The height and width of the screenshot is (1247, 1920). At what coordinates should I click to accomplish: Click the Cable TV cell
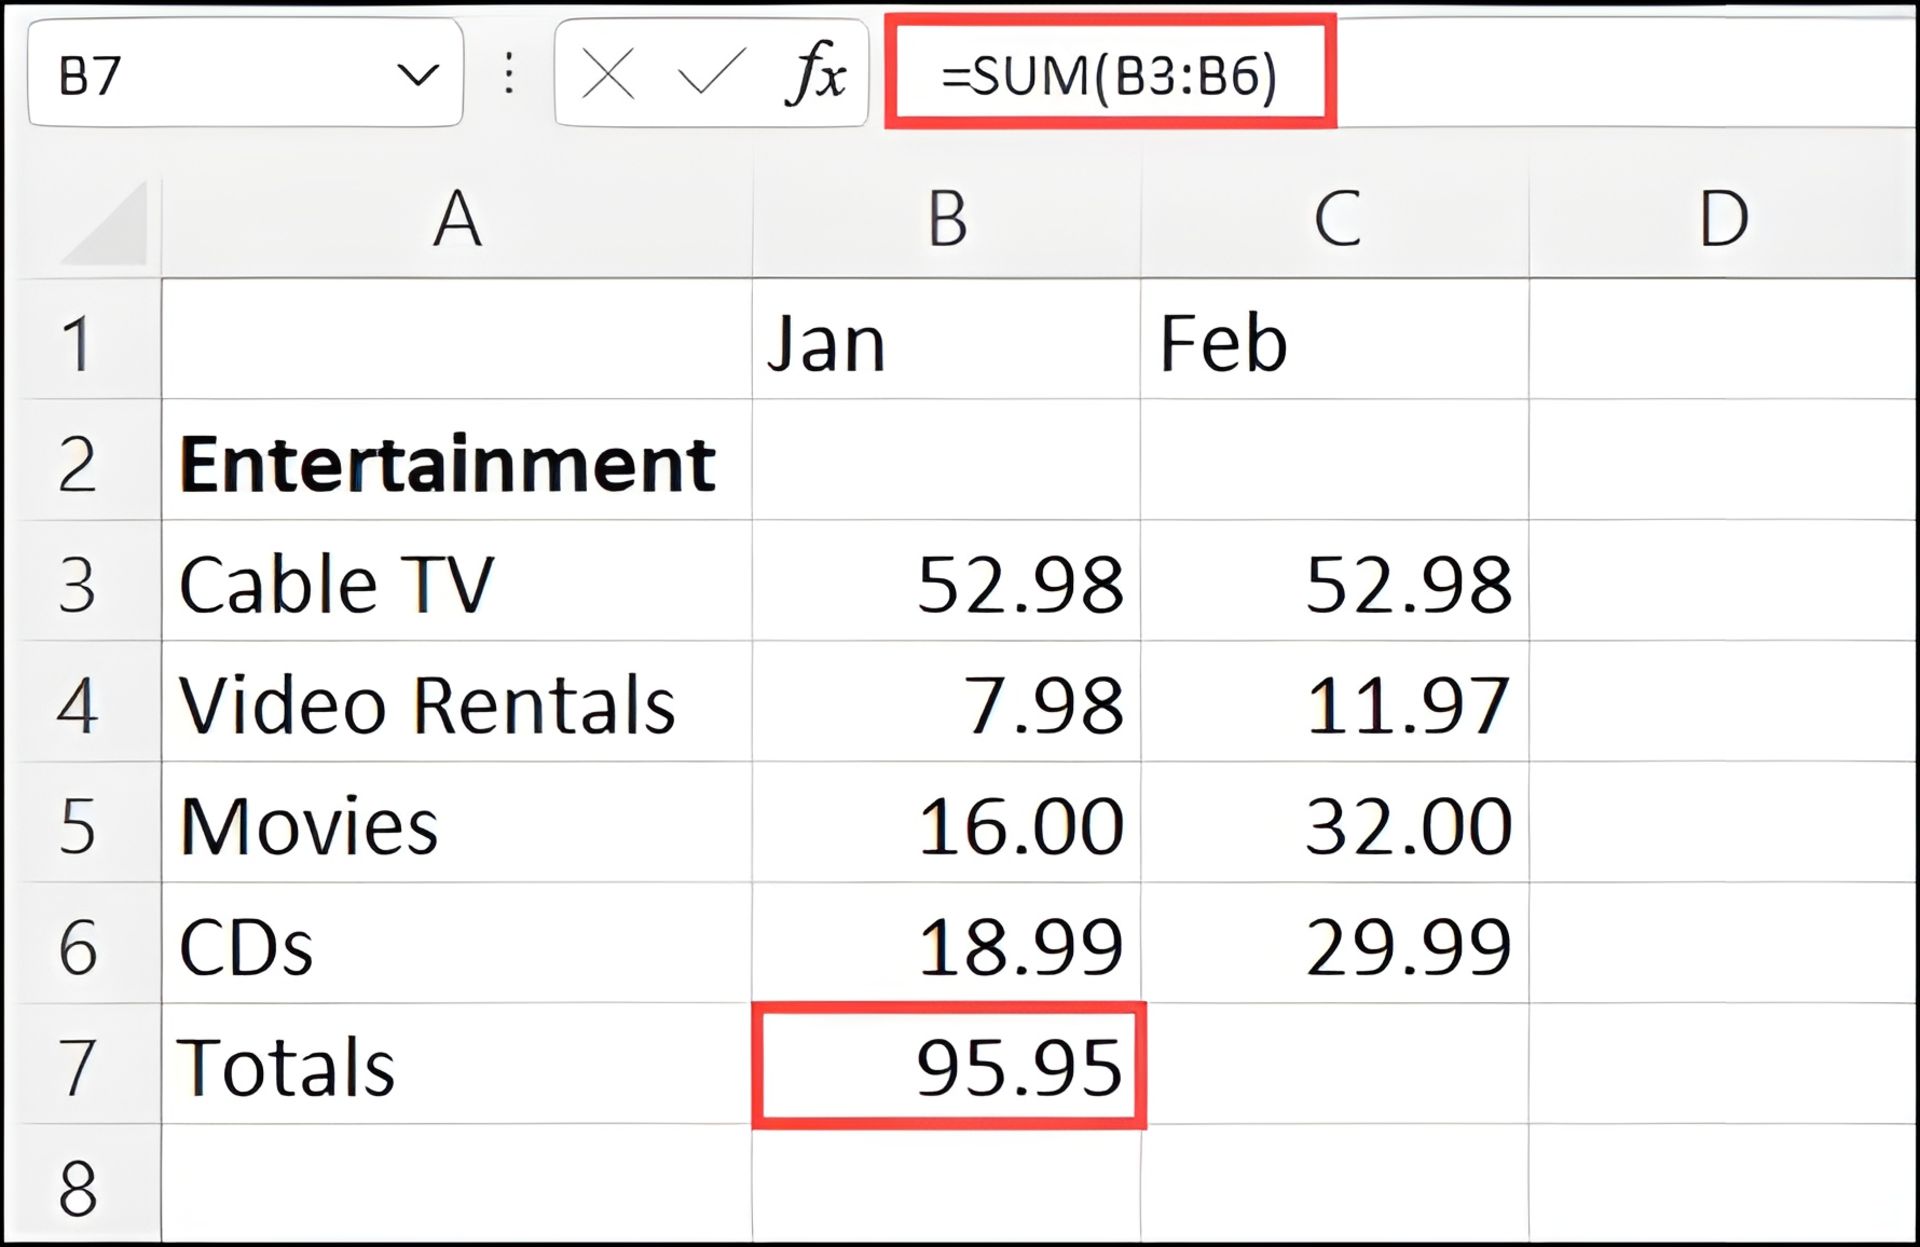457,581
